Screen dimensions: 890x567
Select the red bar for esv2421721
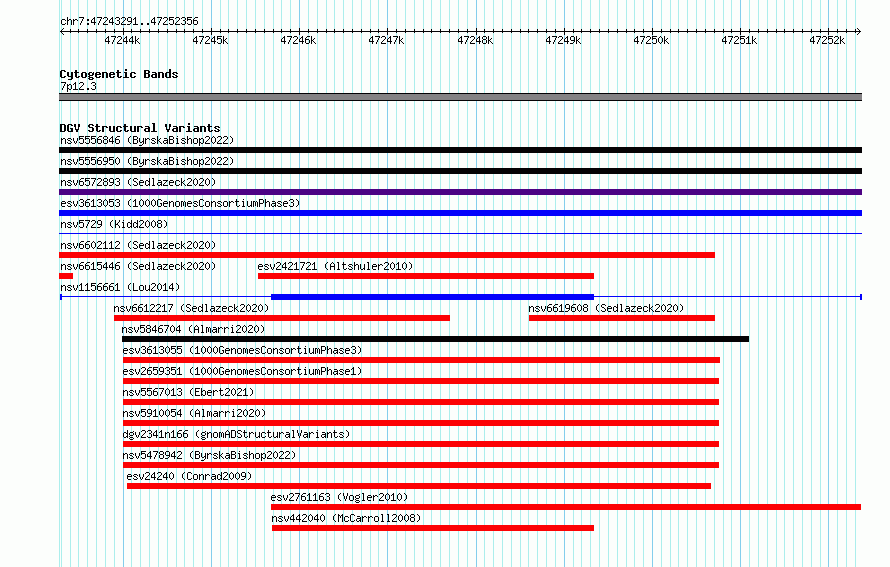click(x=426, y=276)
